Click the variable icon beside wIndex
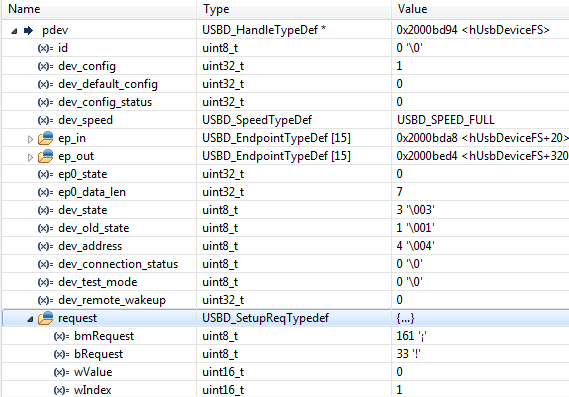The image size is (569, 397). (x=61, y=390)
